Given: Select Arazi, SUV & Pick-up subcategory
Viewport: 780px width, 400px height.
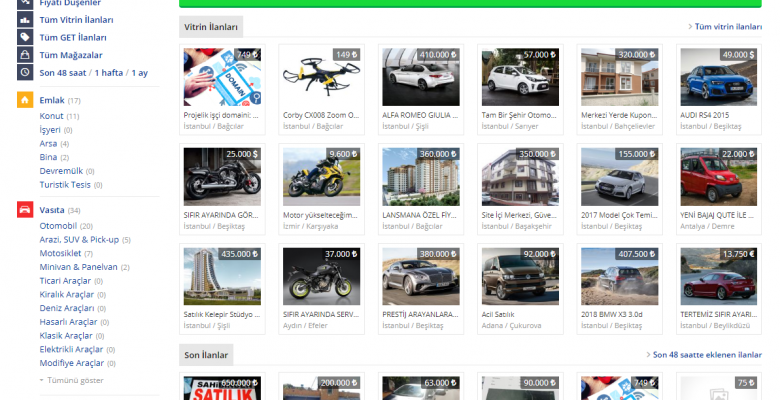Looking at the screenshot, I should click(x=80, y=240).
